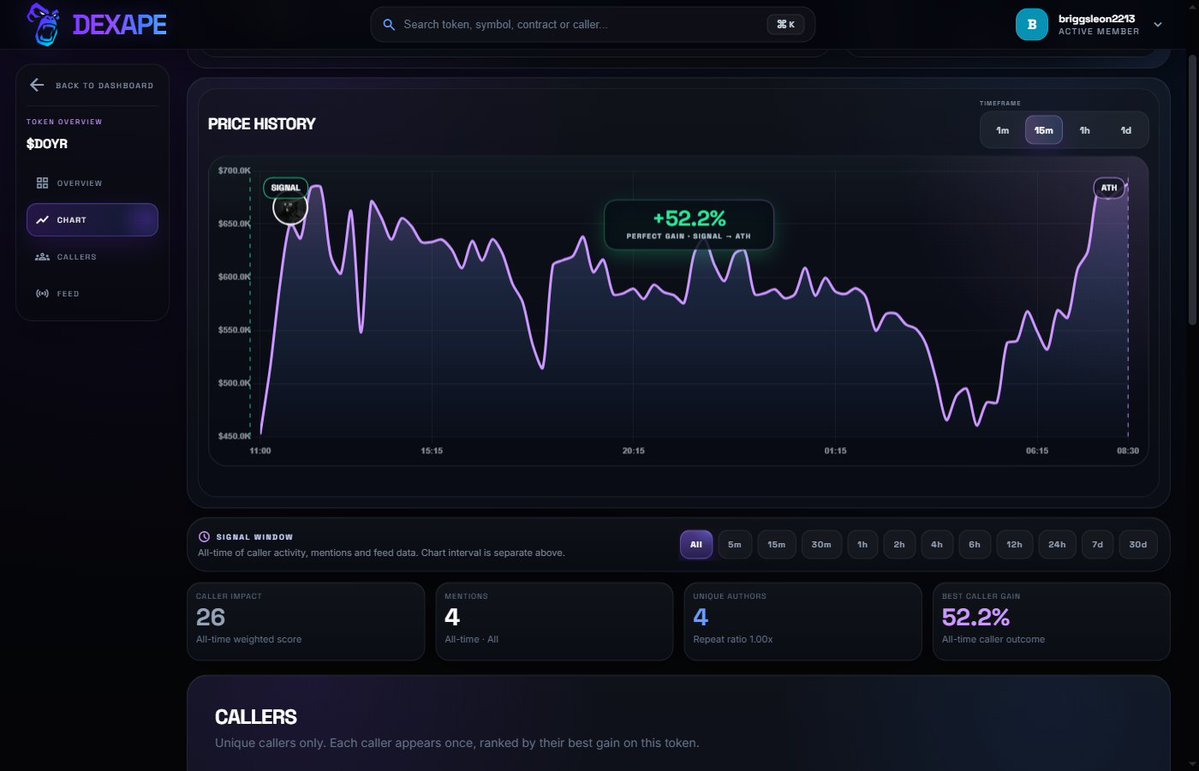The height and width of the screenshot is (771, 1199).
Task: Click the SIGNAL marker on chart
Action: [x=285, y=187]
